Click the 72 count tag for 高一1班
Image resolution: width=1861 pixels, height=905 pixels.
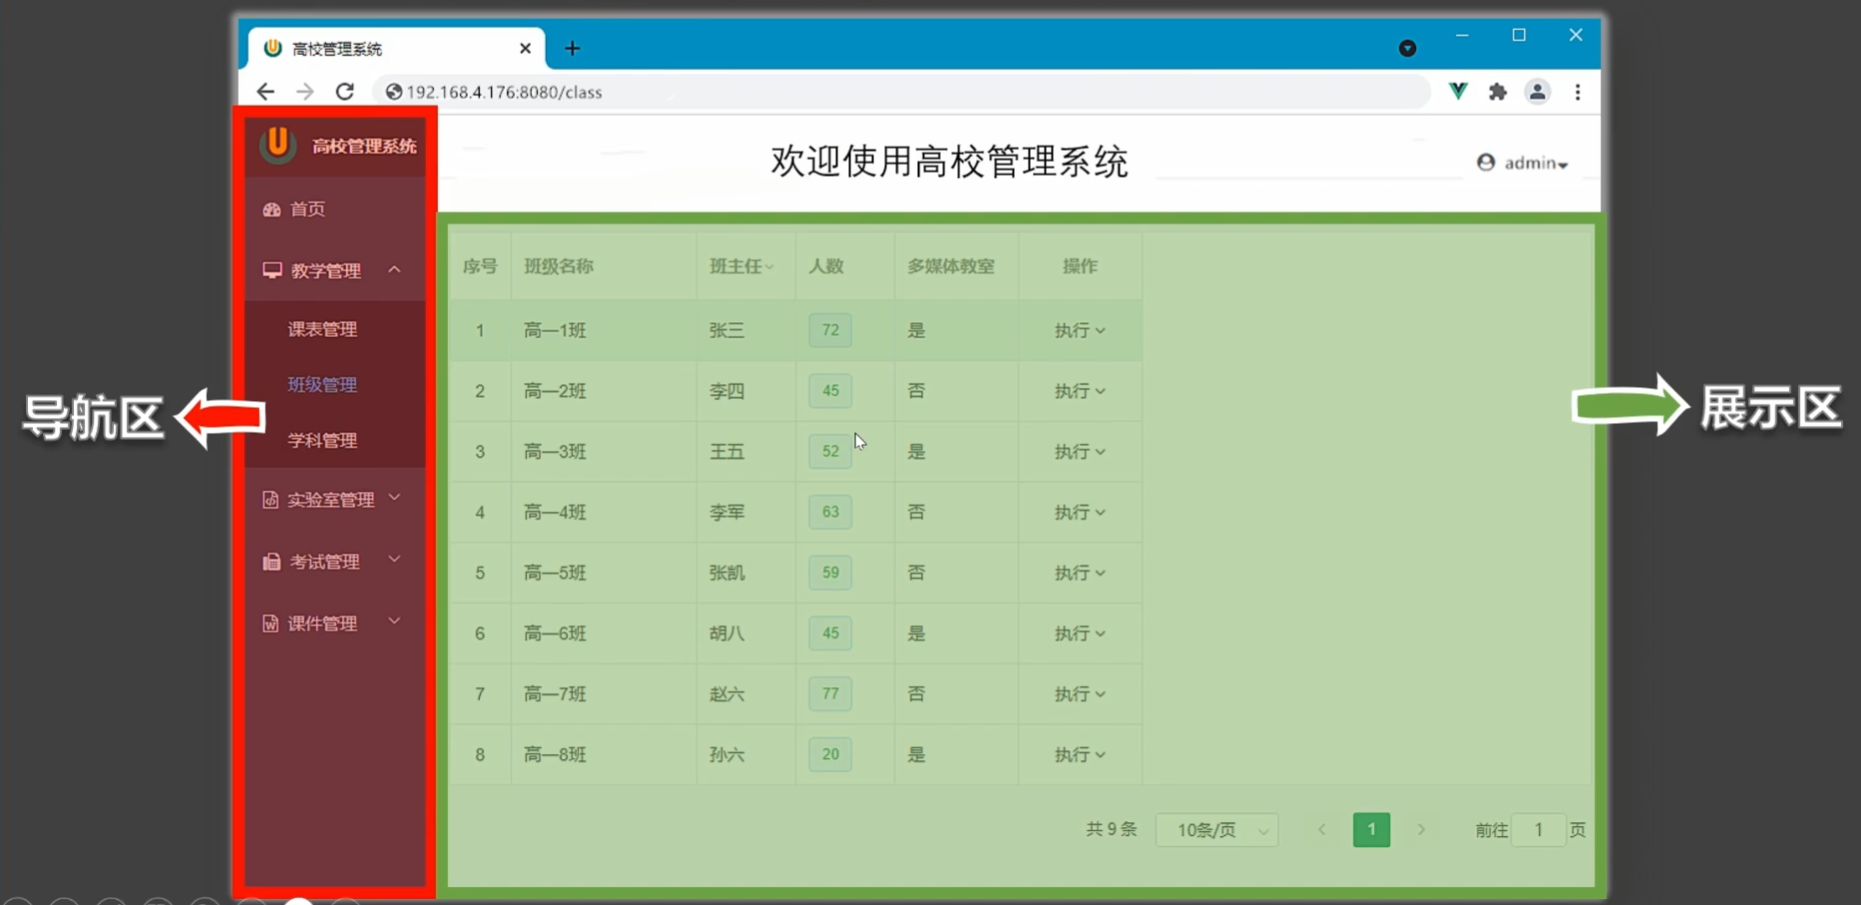pos(830,330)
